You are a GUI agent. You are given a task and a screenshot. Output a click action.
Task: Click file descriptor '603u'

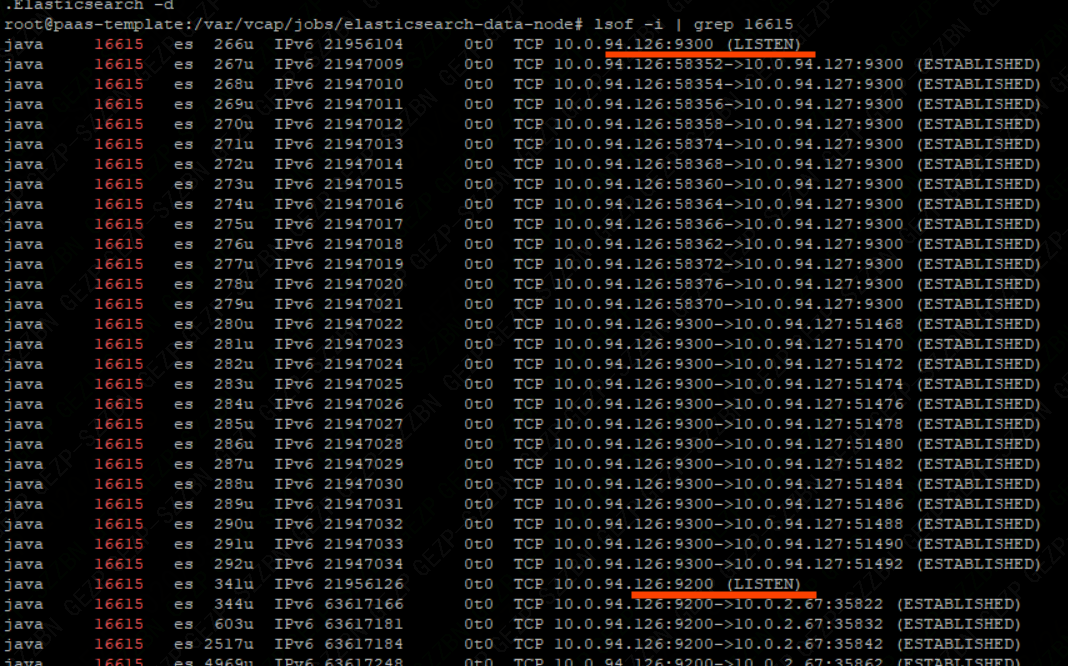coord(234,624)
